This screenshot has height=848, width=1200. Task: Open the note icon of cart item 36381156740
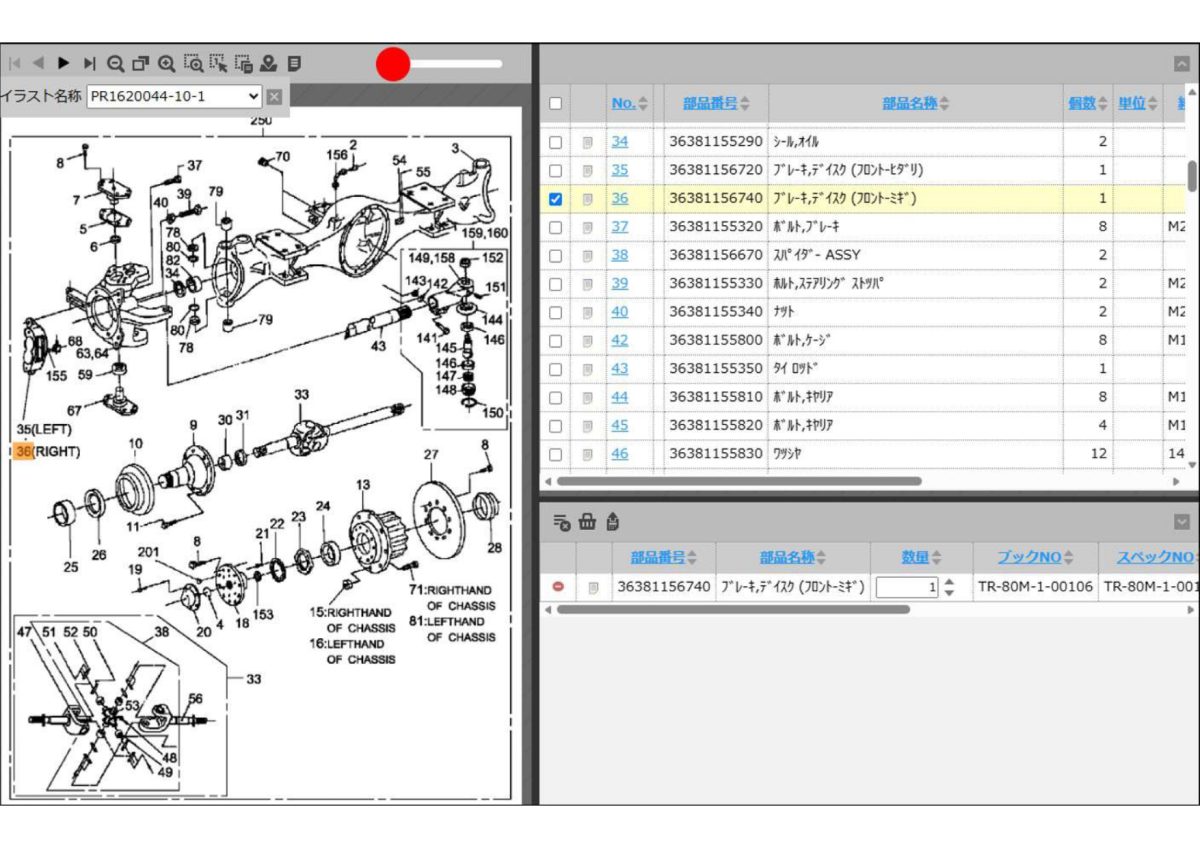(593, 587)
